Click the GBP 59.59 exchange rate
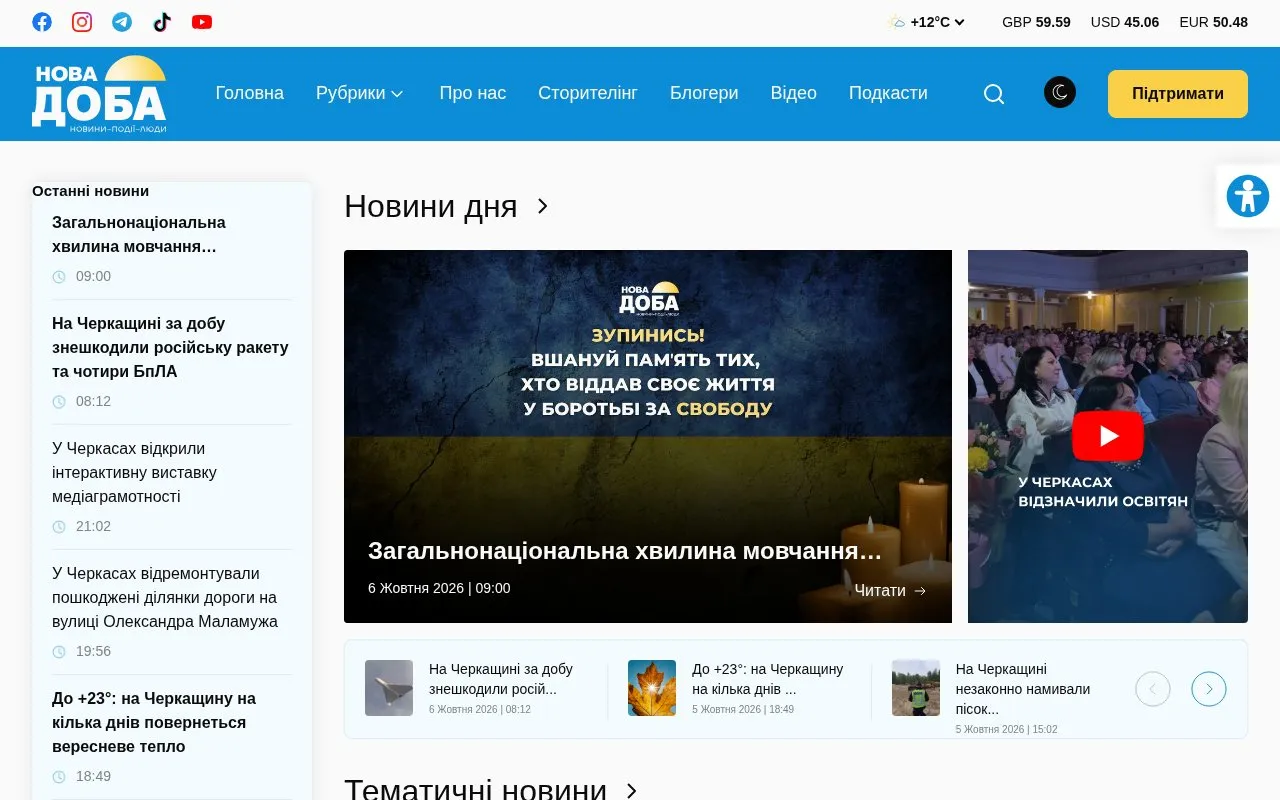This screenshot has width=1280, height=800. [x=1036, y=22]
